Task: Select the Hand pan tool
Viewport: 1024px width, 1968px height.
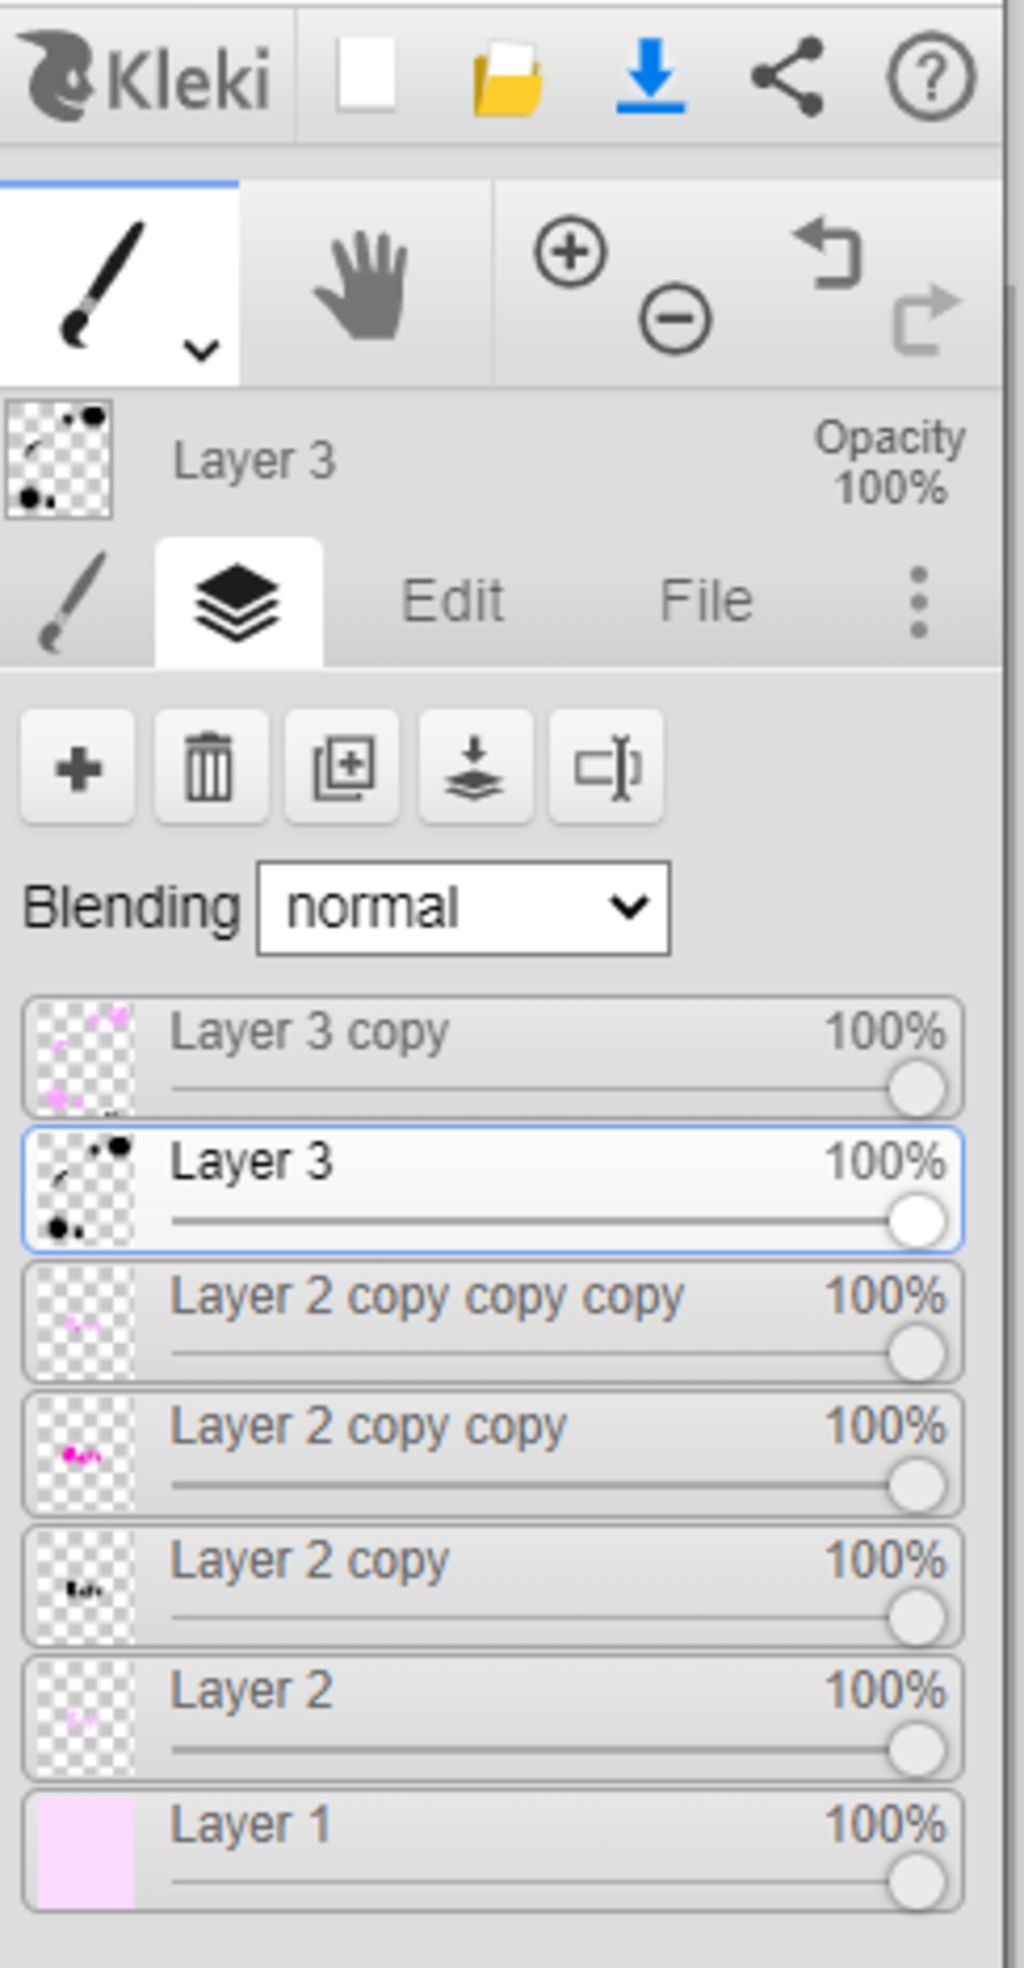Action: click(364, 285)
